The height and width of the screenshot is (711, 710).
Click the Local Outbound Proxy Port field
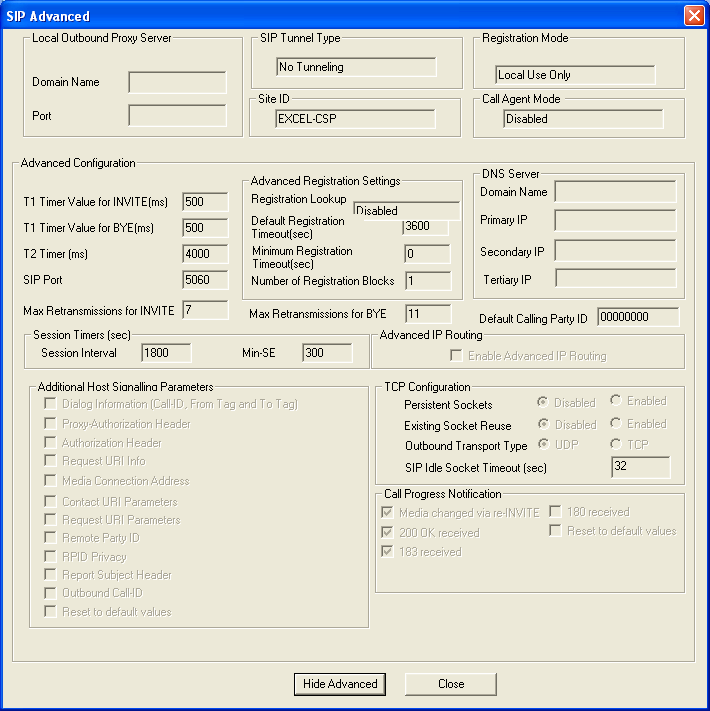tap(177, 116)
